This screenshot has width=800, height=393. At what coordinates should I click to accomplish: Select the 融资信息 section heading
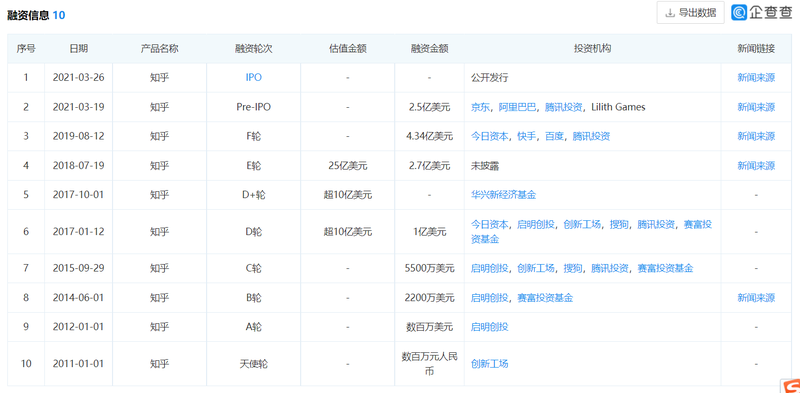[28, 15]
